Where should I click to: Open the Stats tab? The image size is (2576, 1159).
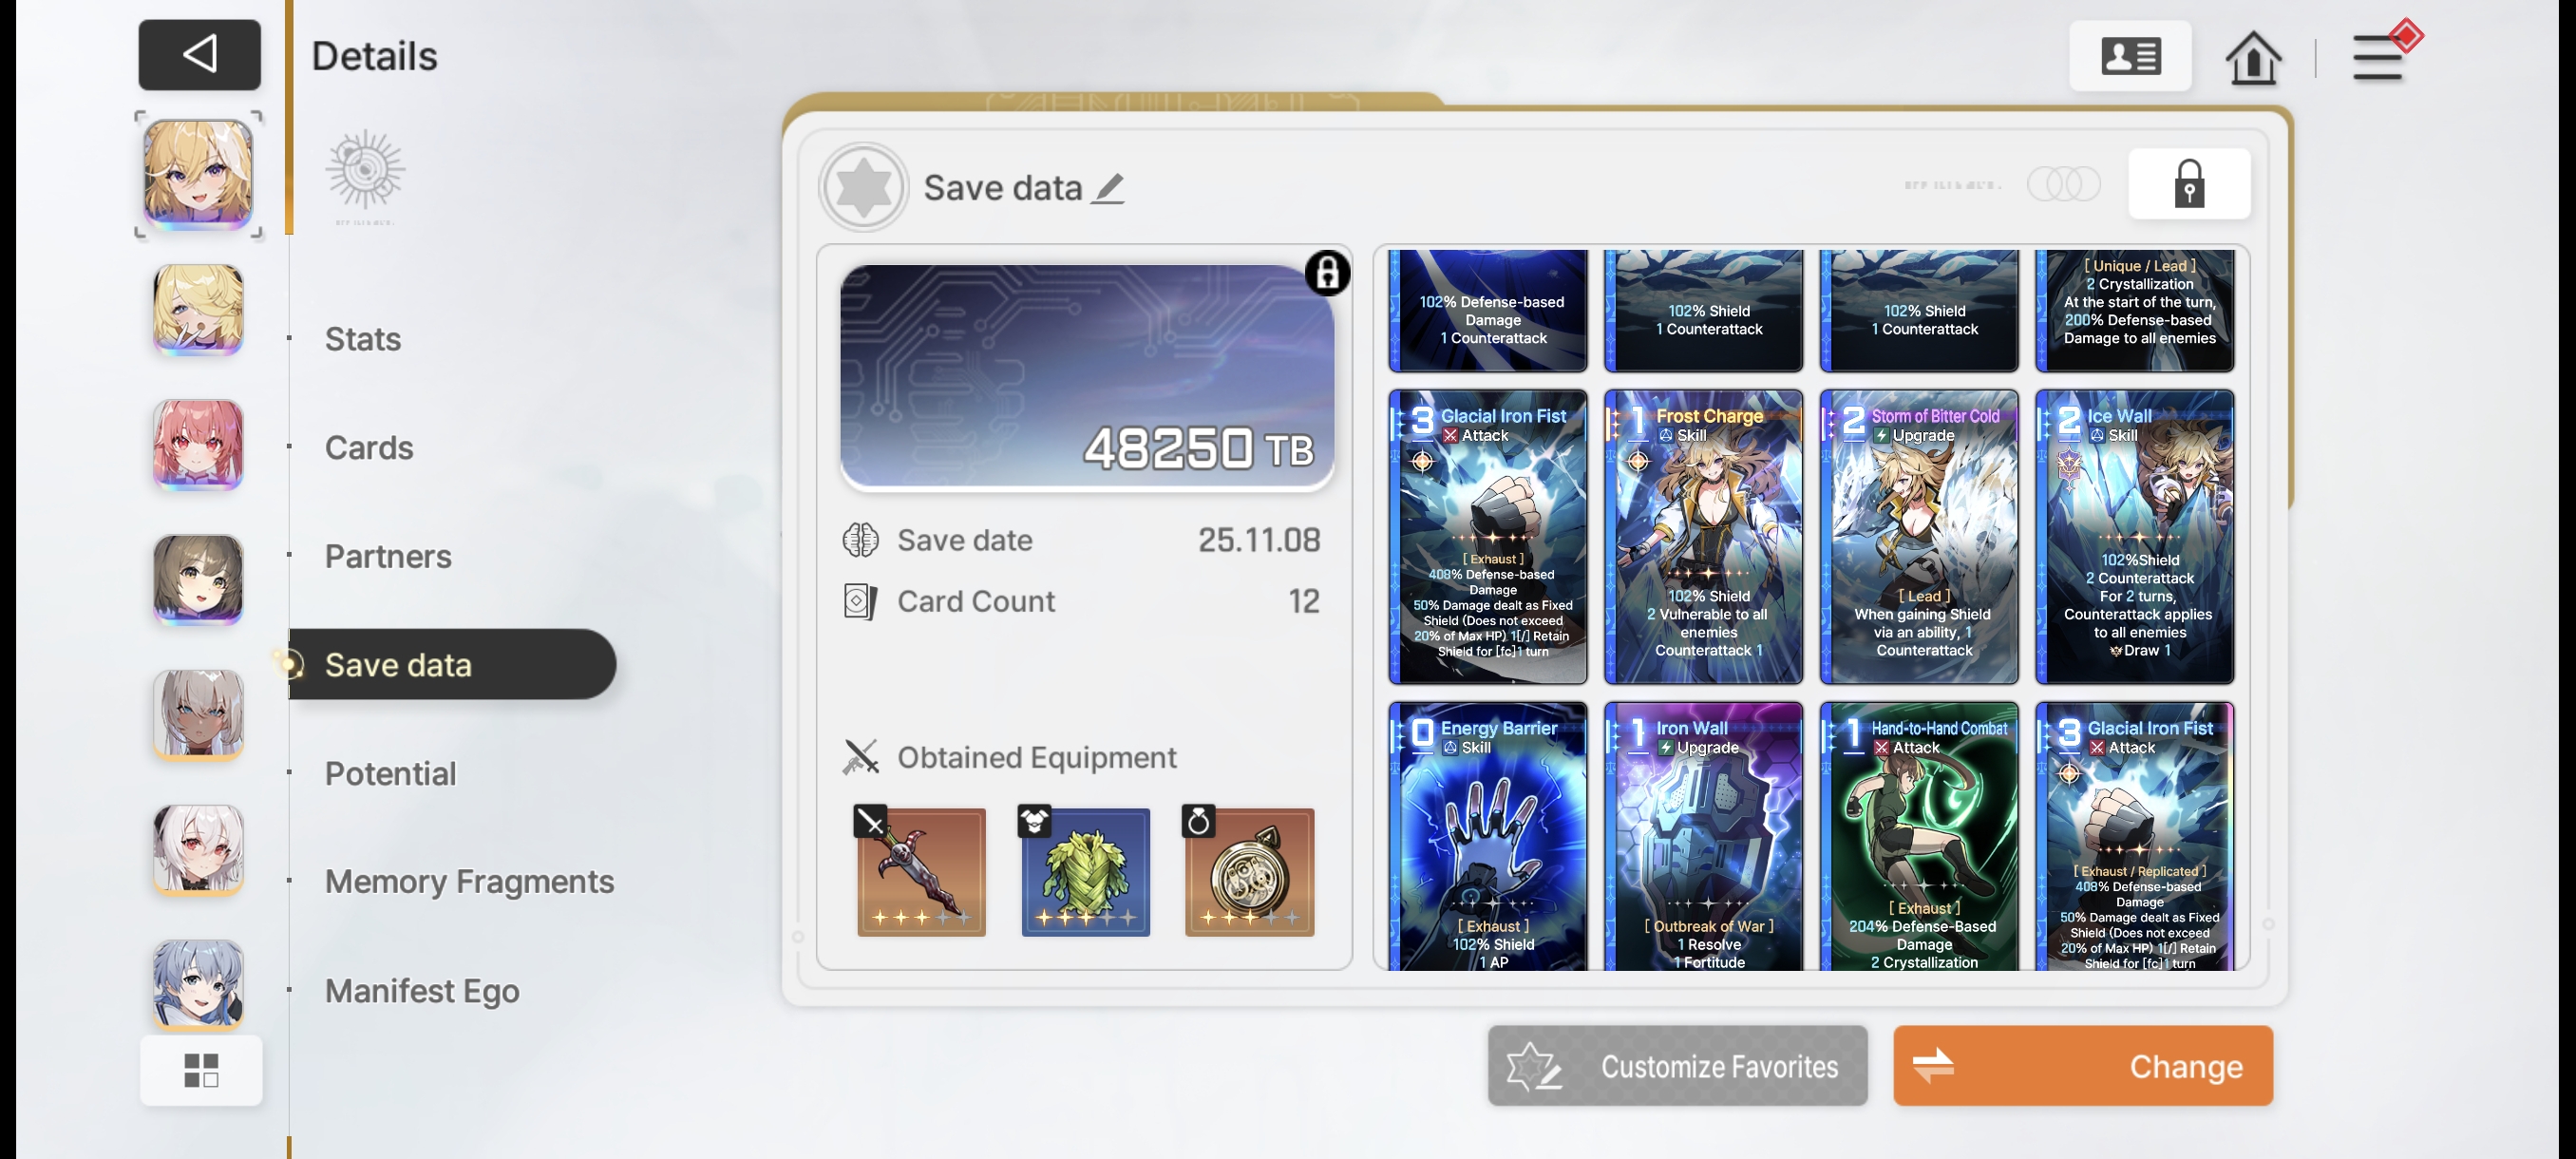363,339
